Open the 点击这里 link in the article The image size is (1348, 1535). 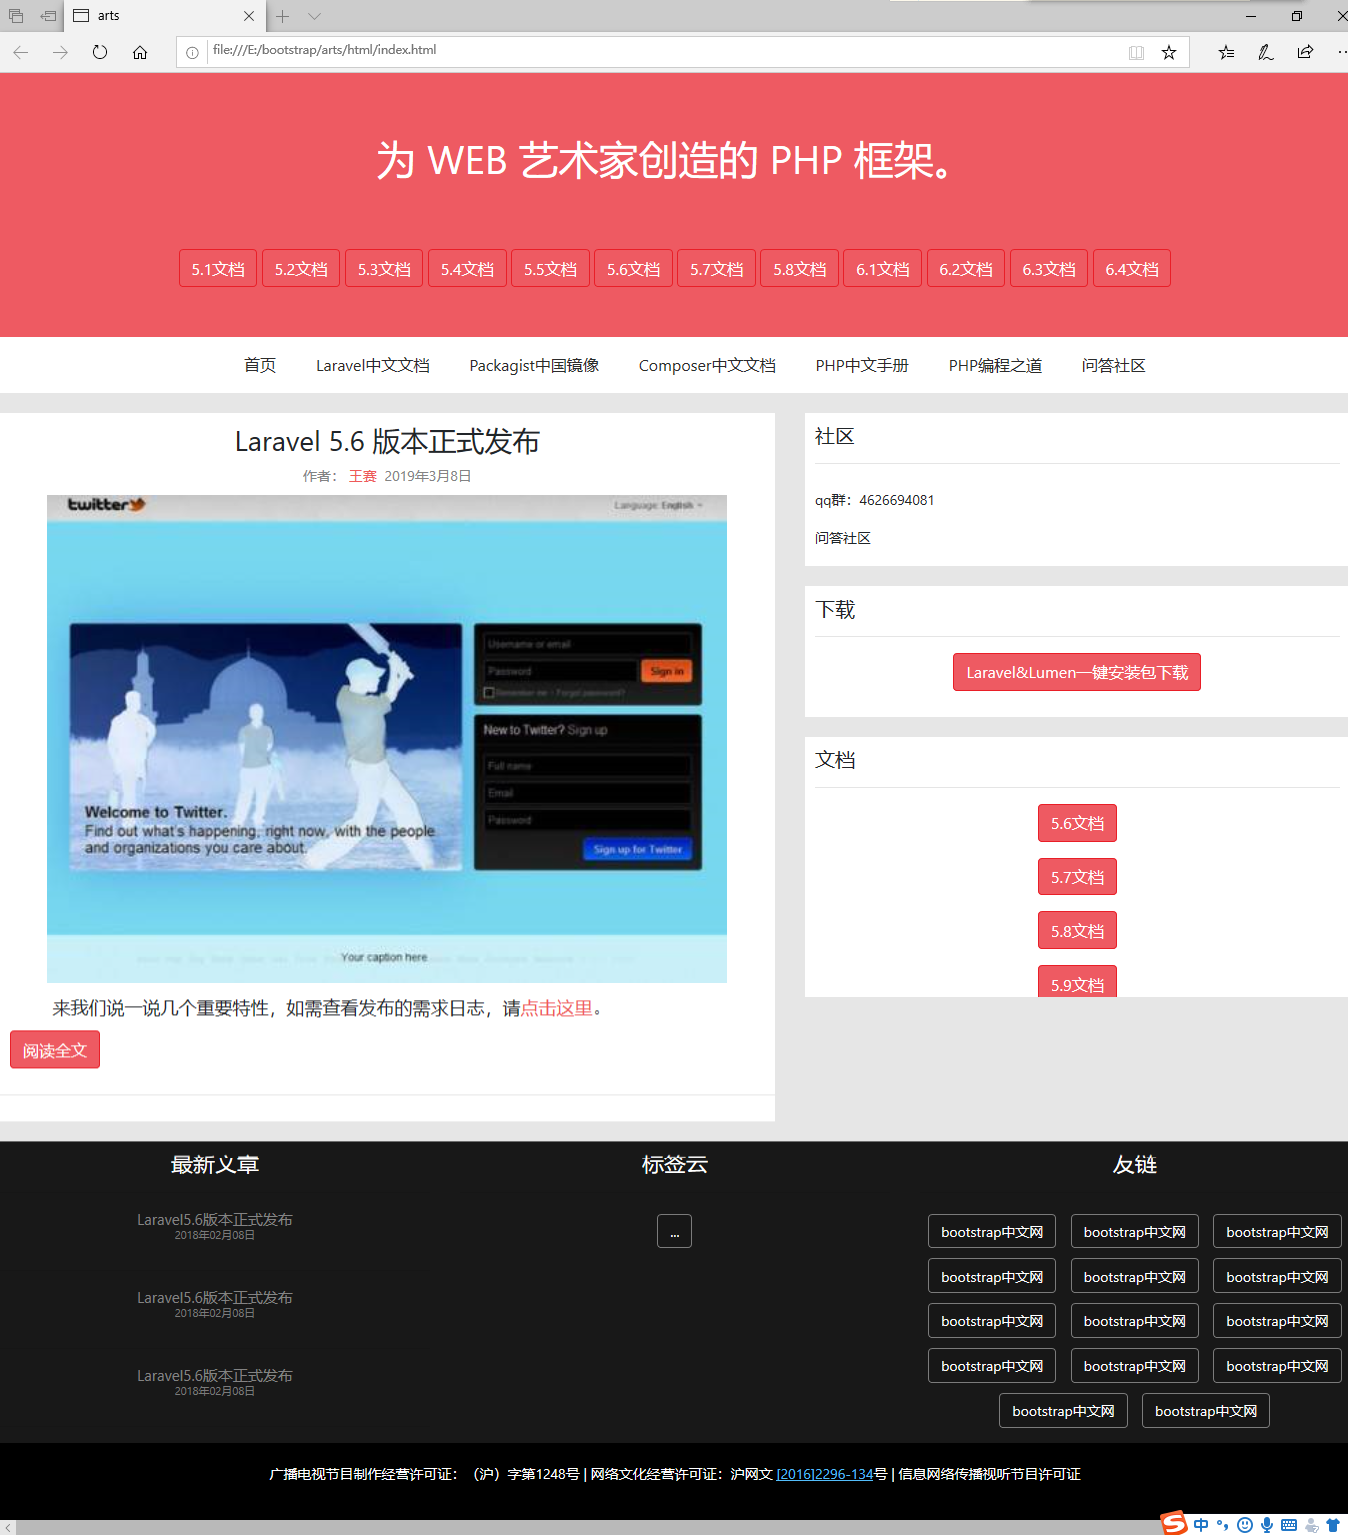(556, 1008)
